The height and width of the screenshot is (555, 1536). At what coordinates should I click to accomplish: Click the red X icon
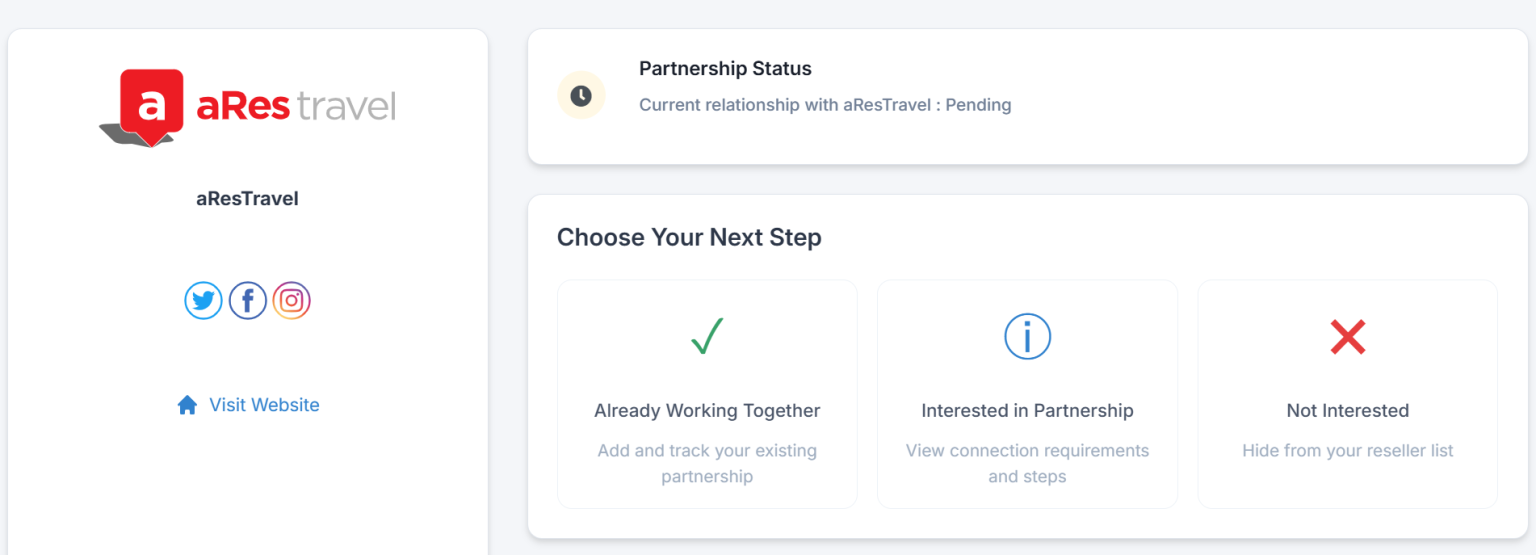[1347, 337]
